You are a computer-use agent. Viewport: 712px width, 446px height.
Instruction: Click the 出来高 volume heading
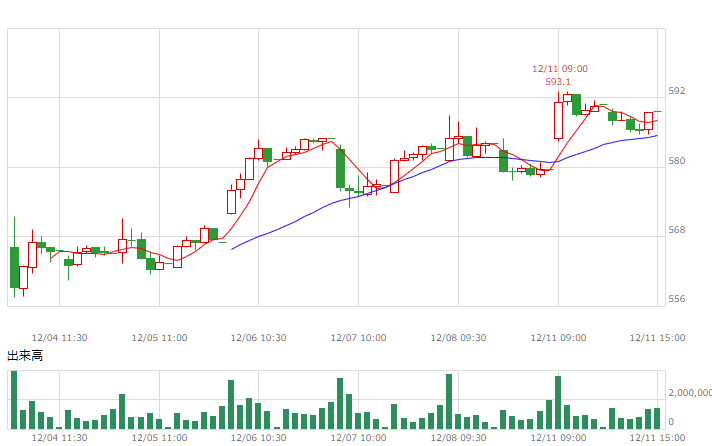click(25, 356)
